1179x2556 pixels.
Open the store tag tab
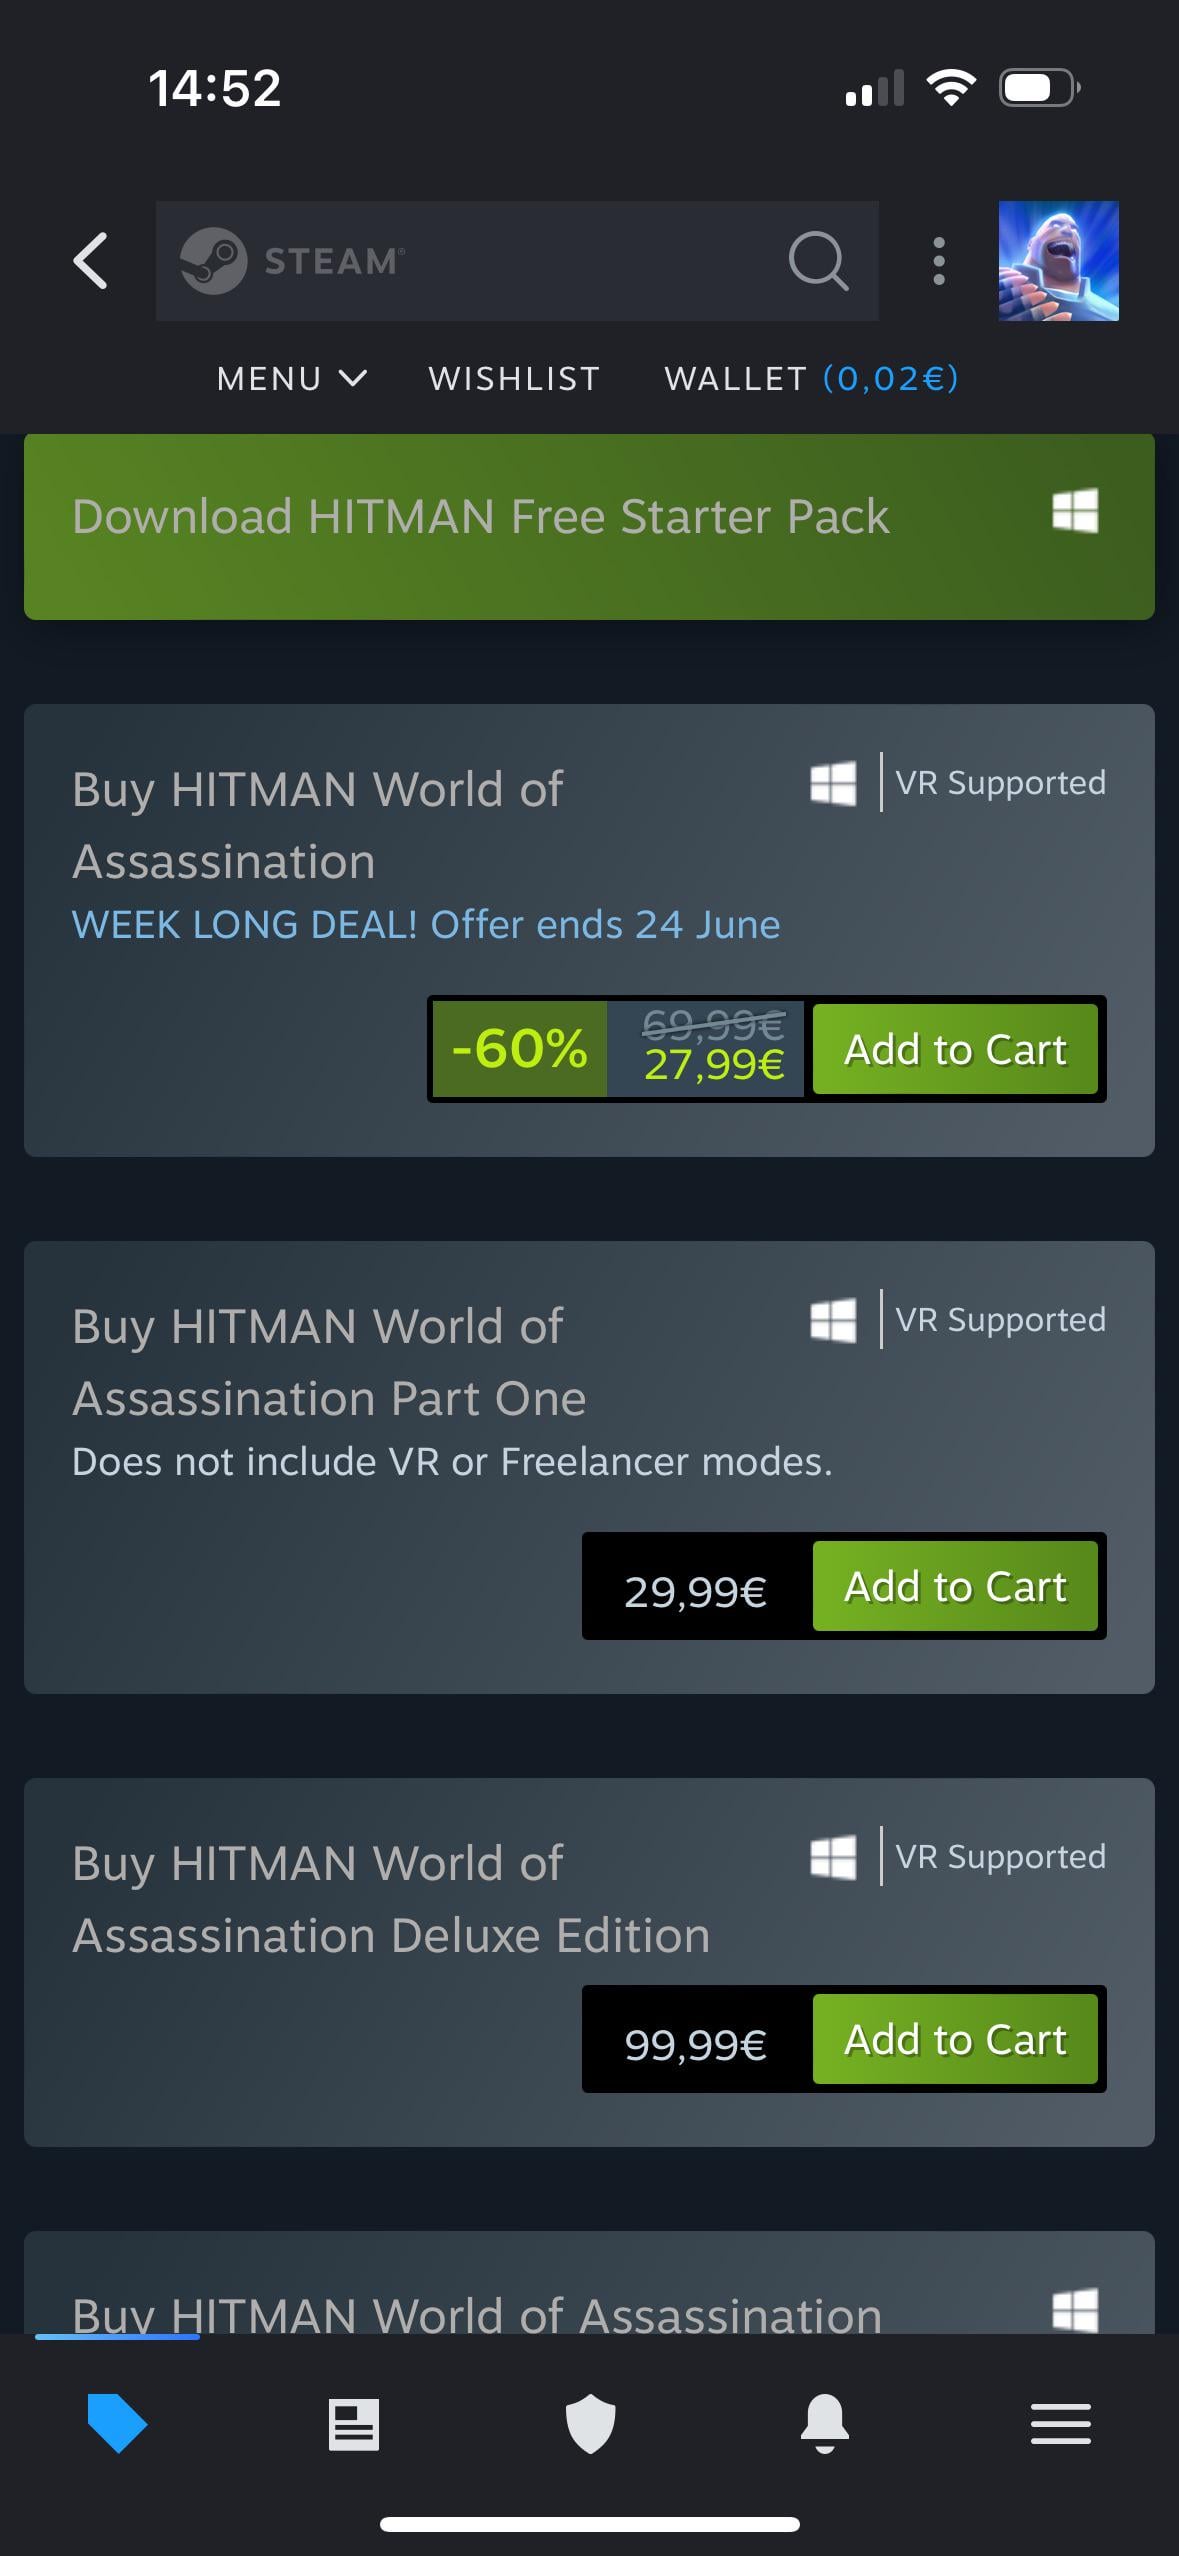click(117, 2423)
